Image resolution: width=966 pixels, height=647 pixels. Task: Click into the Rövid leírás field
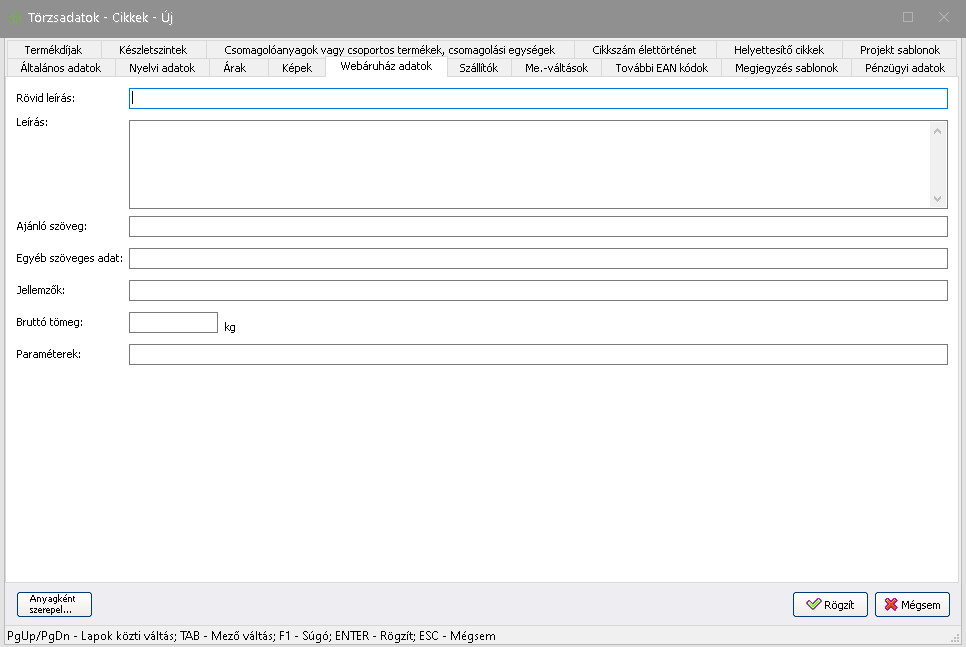click(x=538, y=98)
